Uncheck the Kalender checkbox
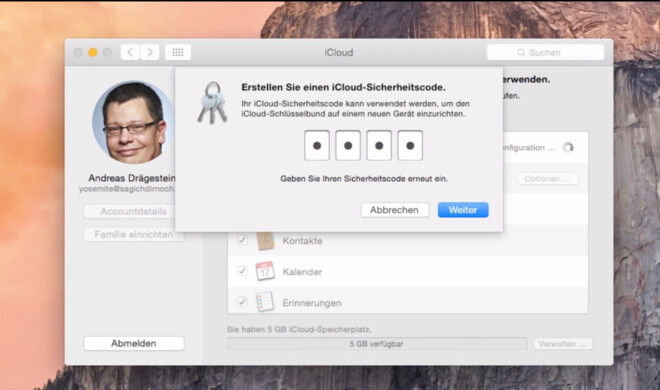 [242, 271]
